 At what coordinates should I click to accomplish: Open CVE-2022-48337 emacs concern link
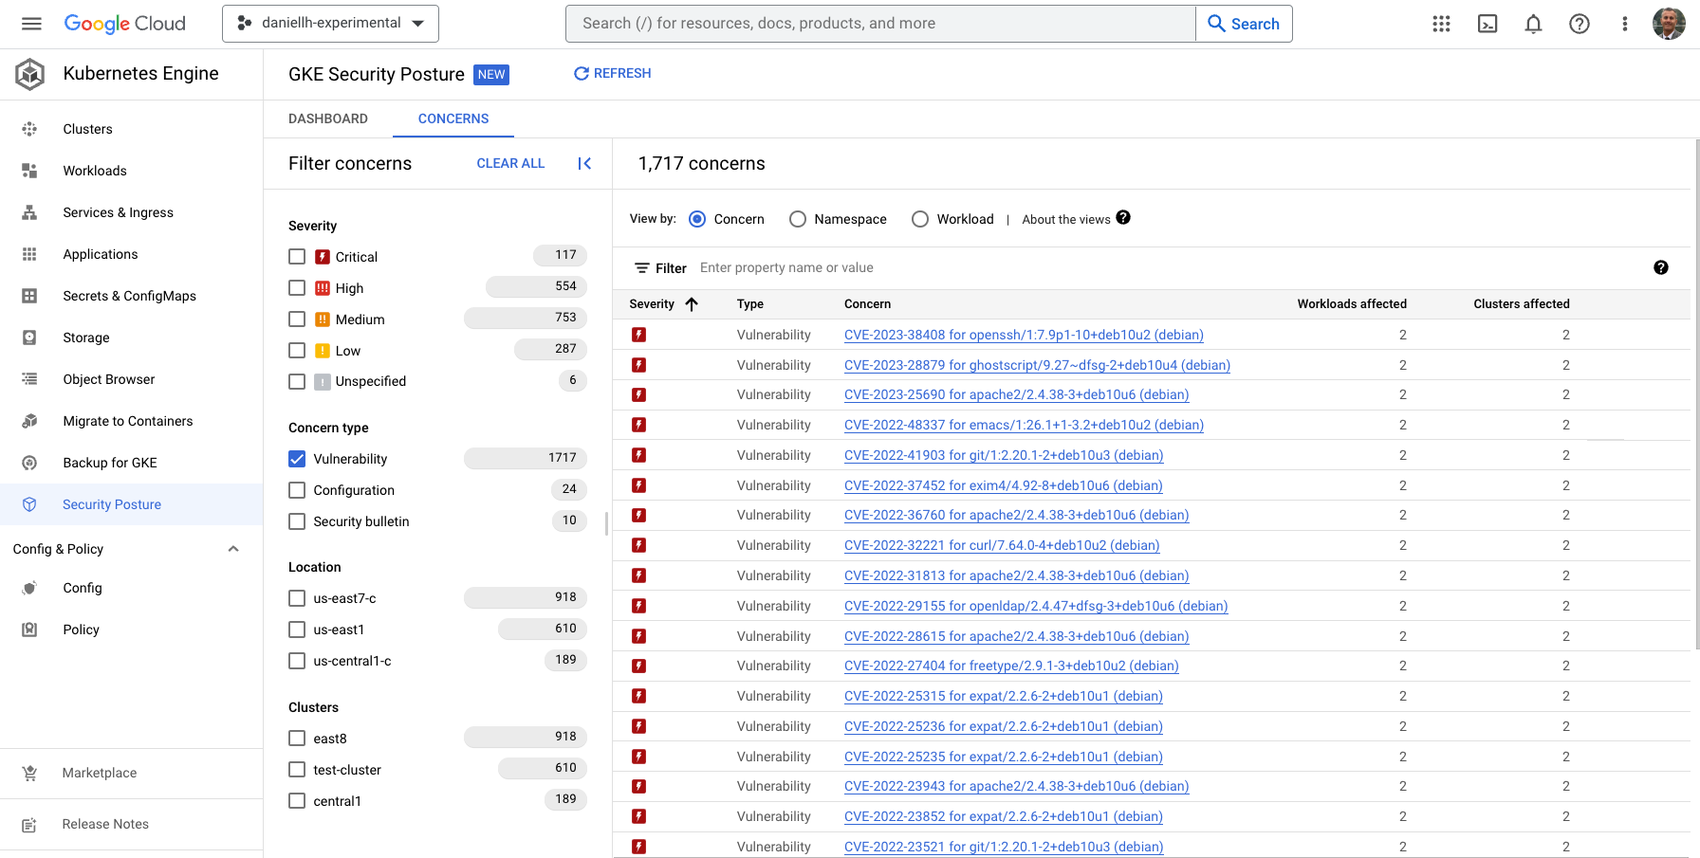pos(1023,425)
